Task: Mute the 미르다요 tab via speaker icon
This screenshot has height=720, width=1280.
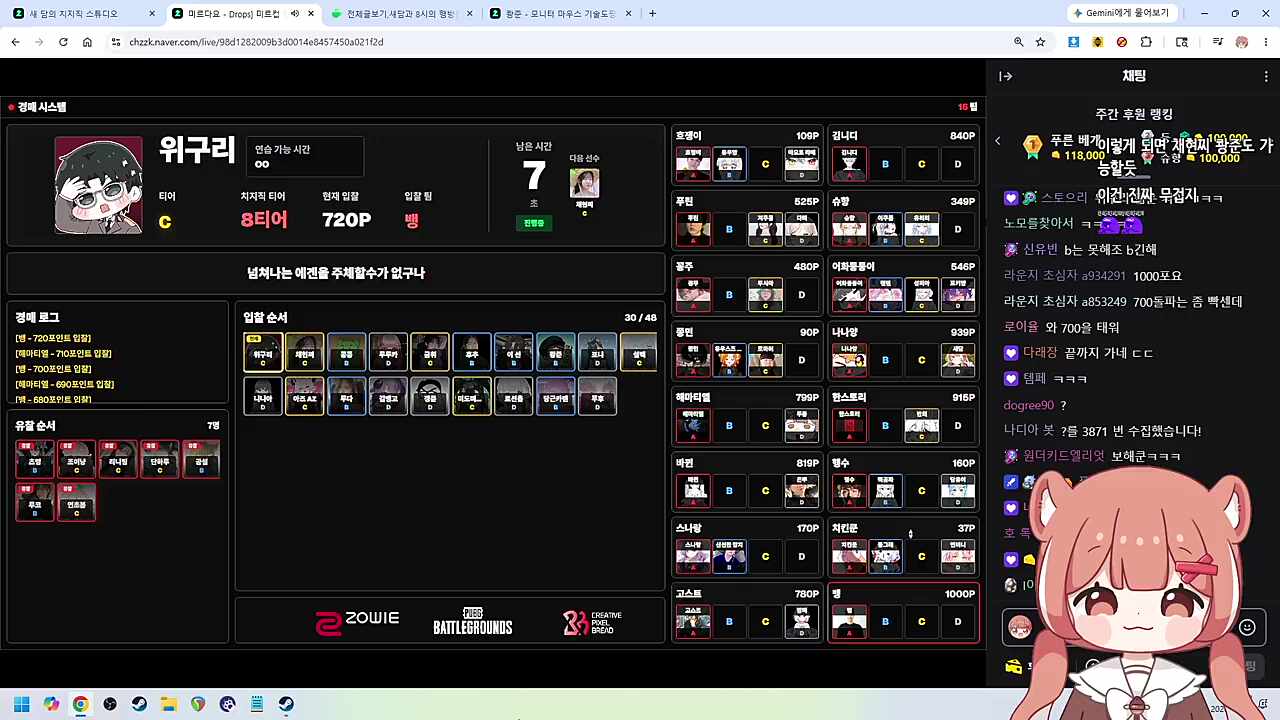Action: (294, 14)
